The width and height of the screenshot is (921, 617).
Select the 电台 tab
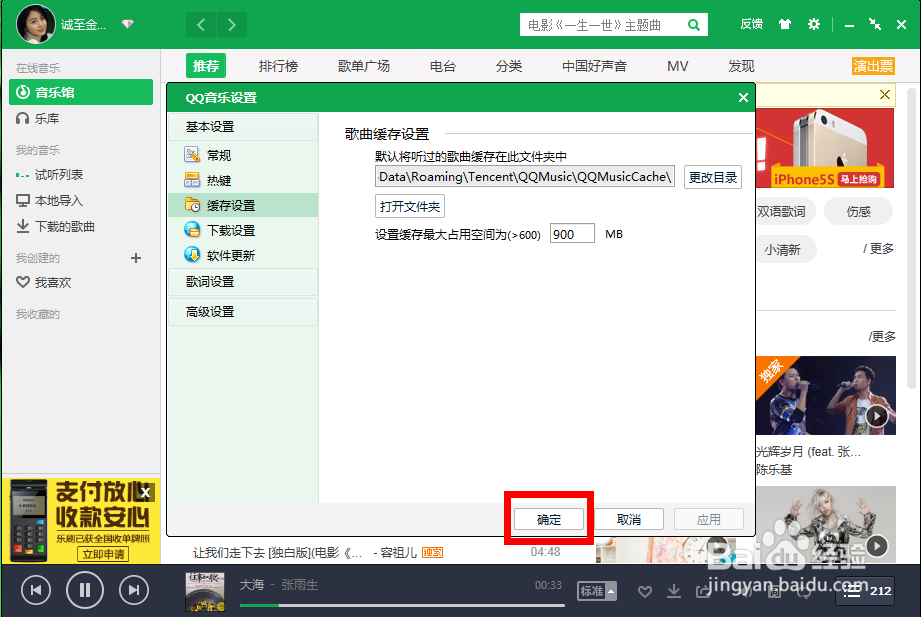[x=443, y=66]
